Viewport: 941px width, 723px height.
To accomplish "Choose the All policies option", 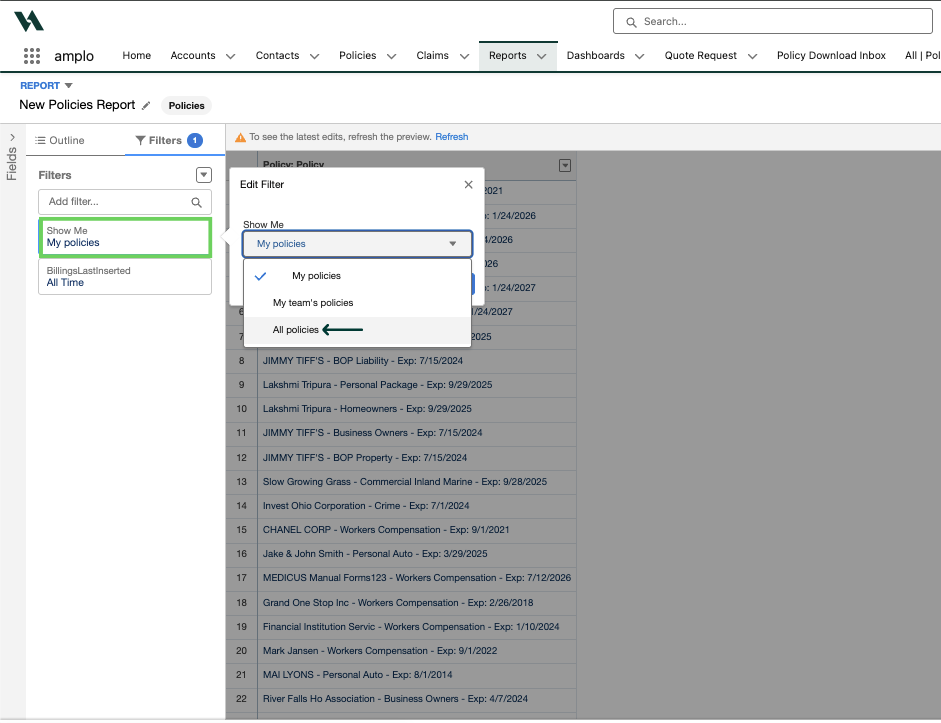I will [x=357, y=330].
